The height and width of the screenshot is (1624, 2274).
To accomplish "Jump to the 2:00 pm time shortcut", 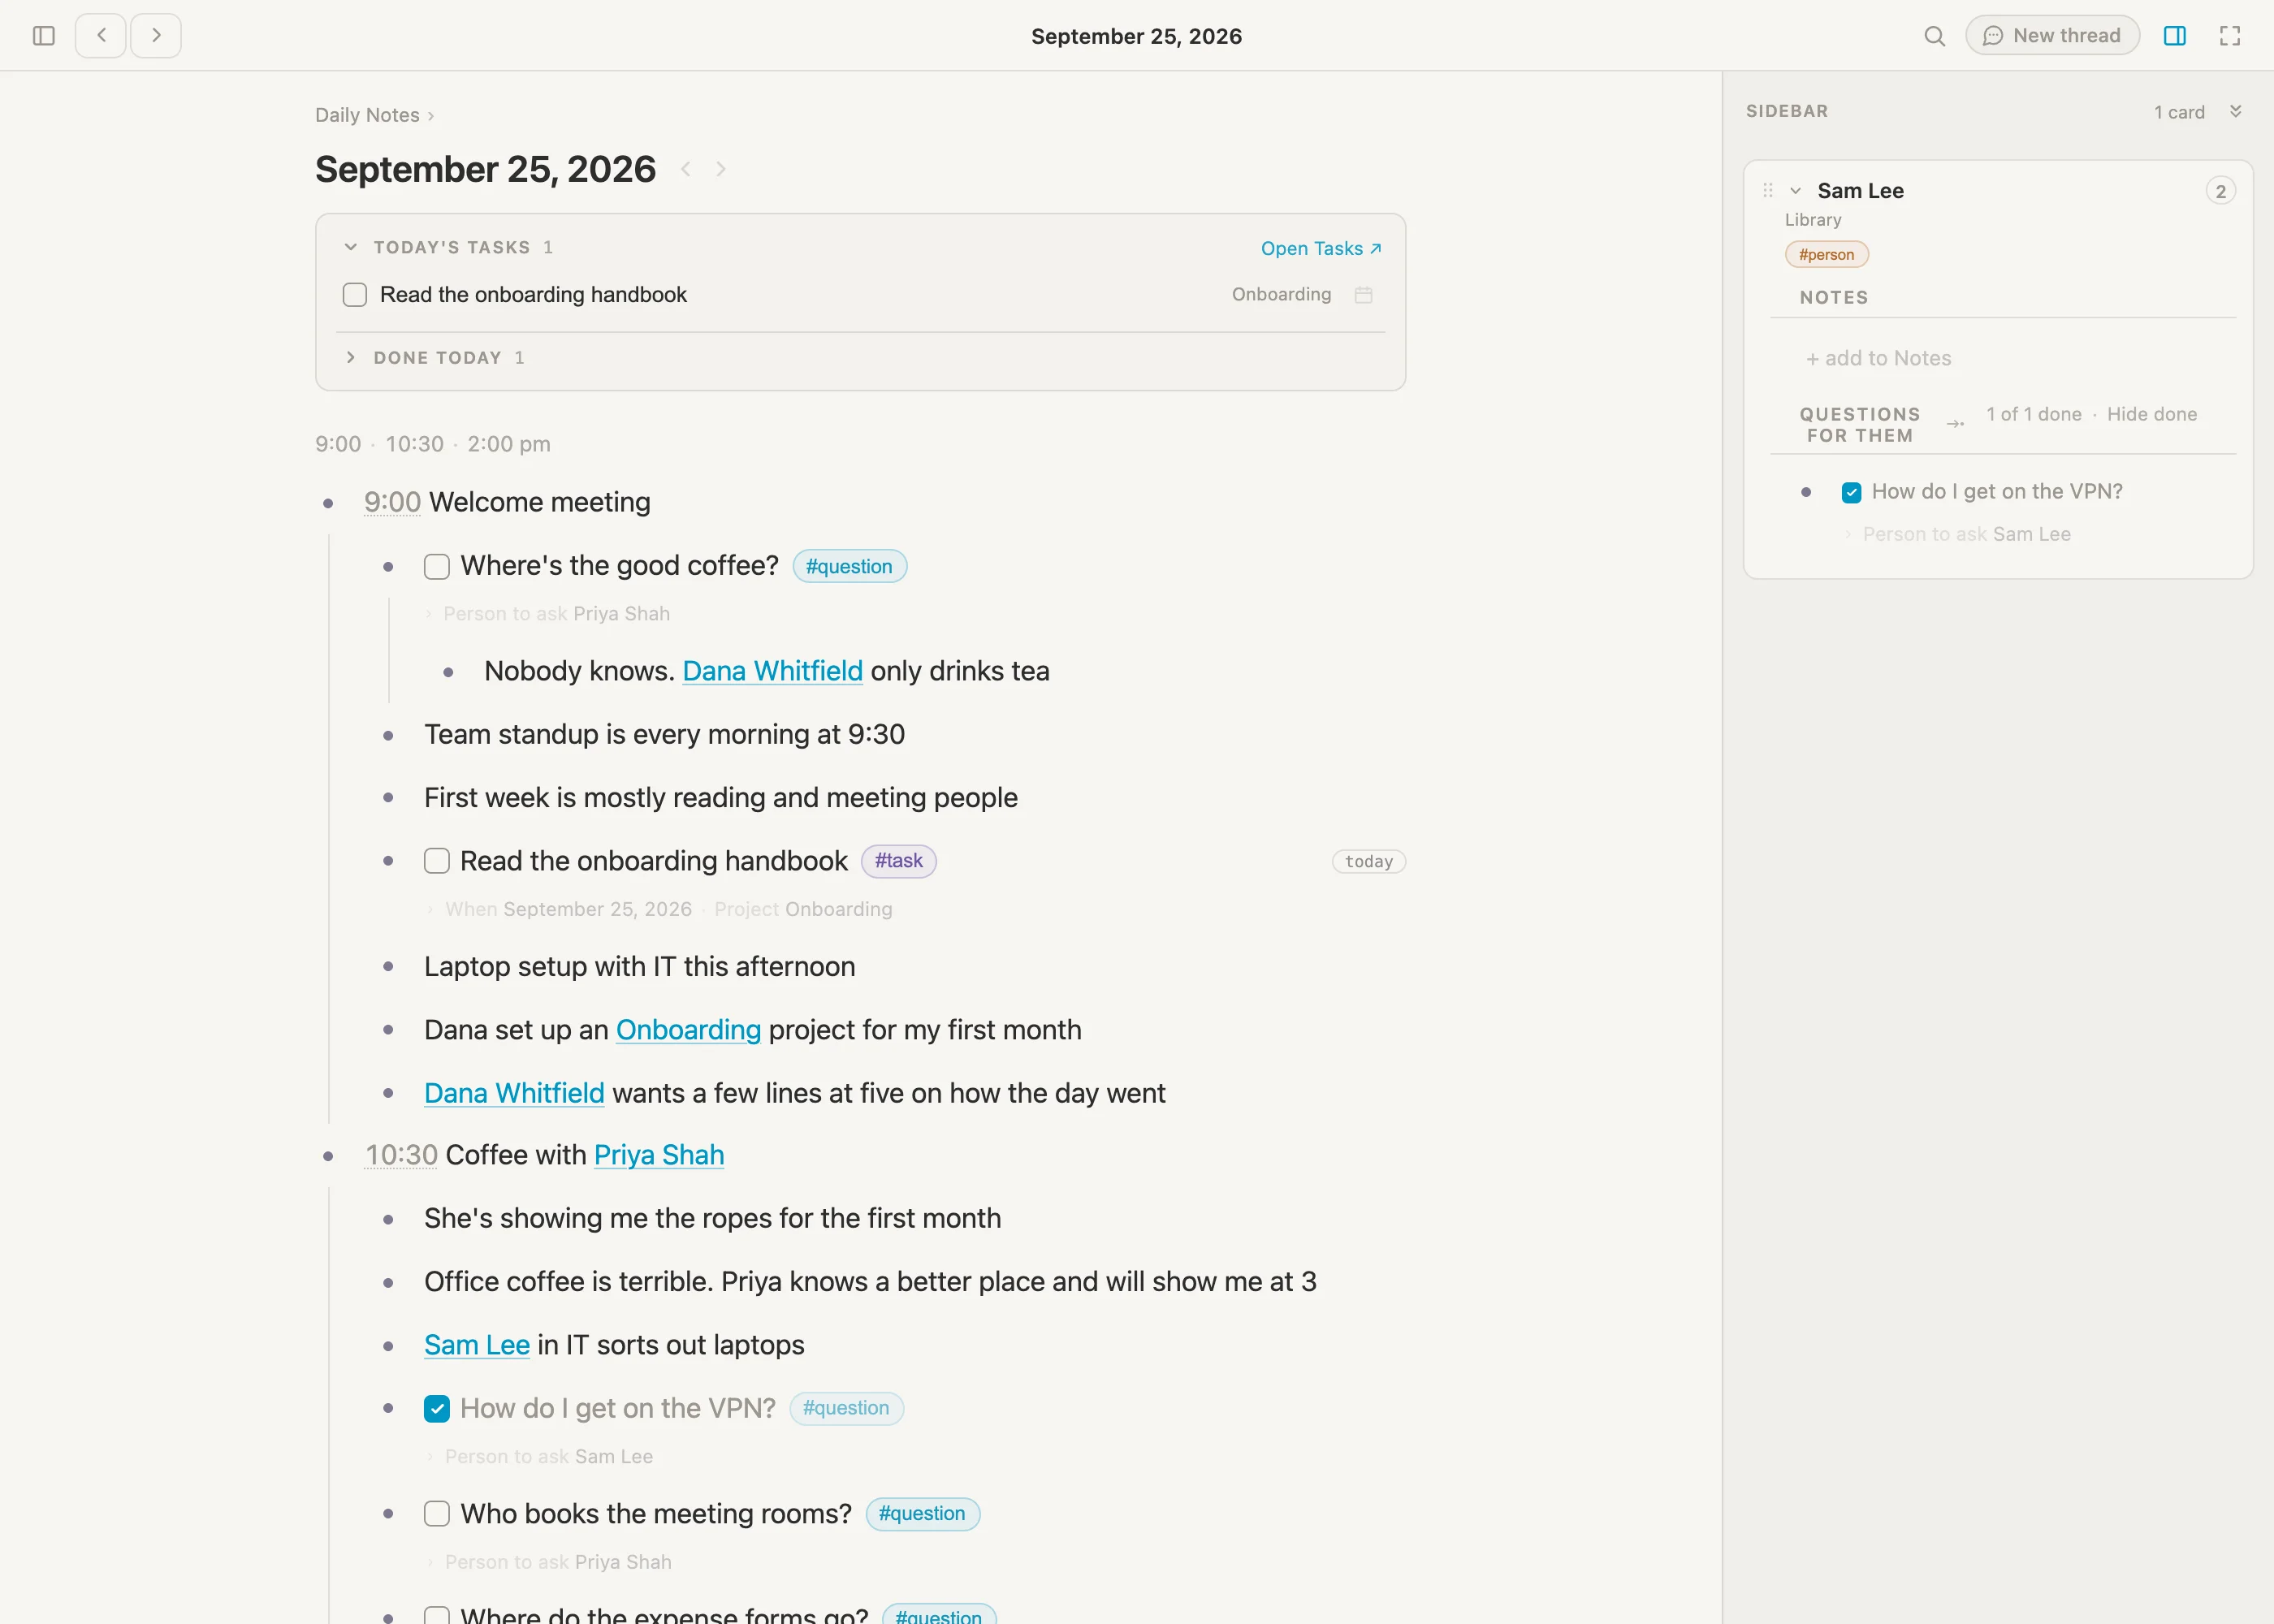I will tap(509, 444).
